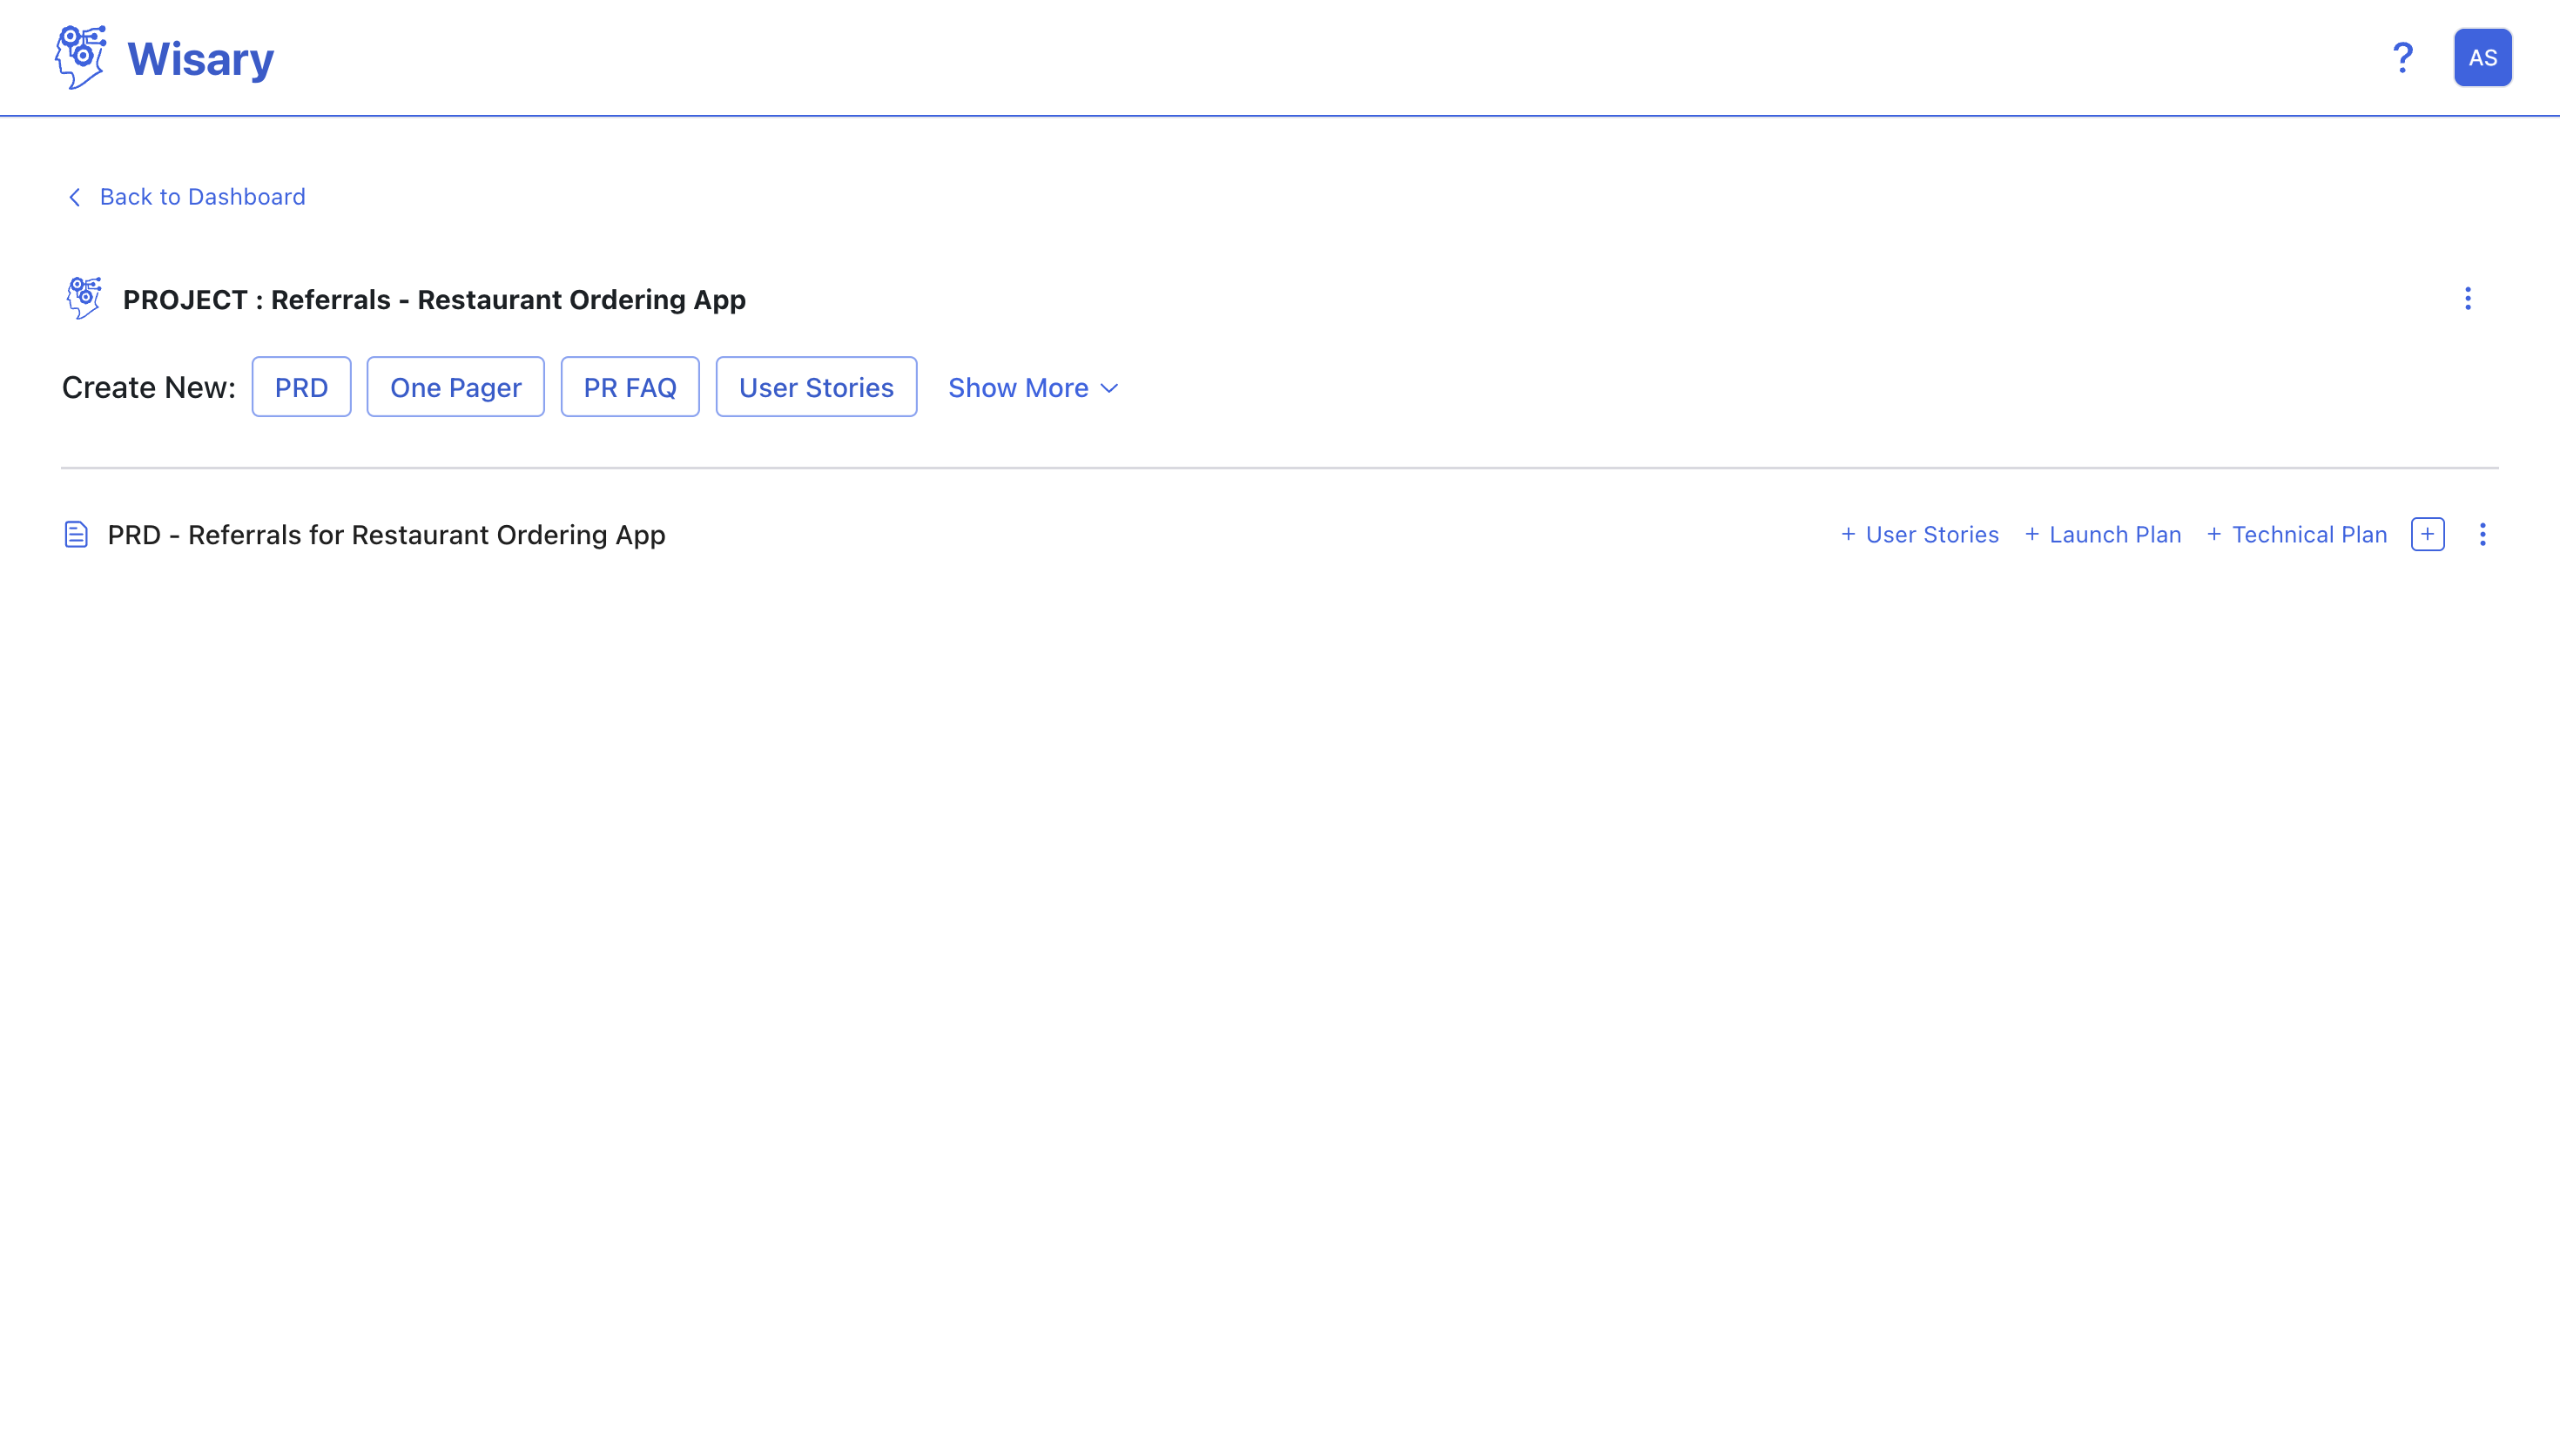Click the Wisary brain logo icon

click(80, 57)
